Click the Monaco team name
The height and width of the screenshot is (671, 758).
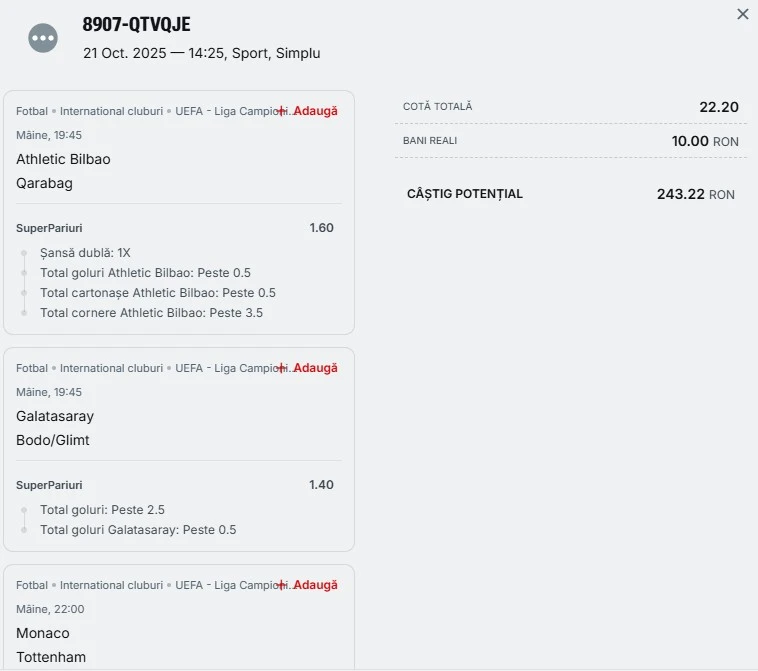pos(43,633)
